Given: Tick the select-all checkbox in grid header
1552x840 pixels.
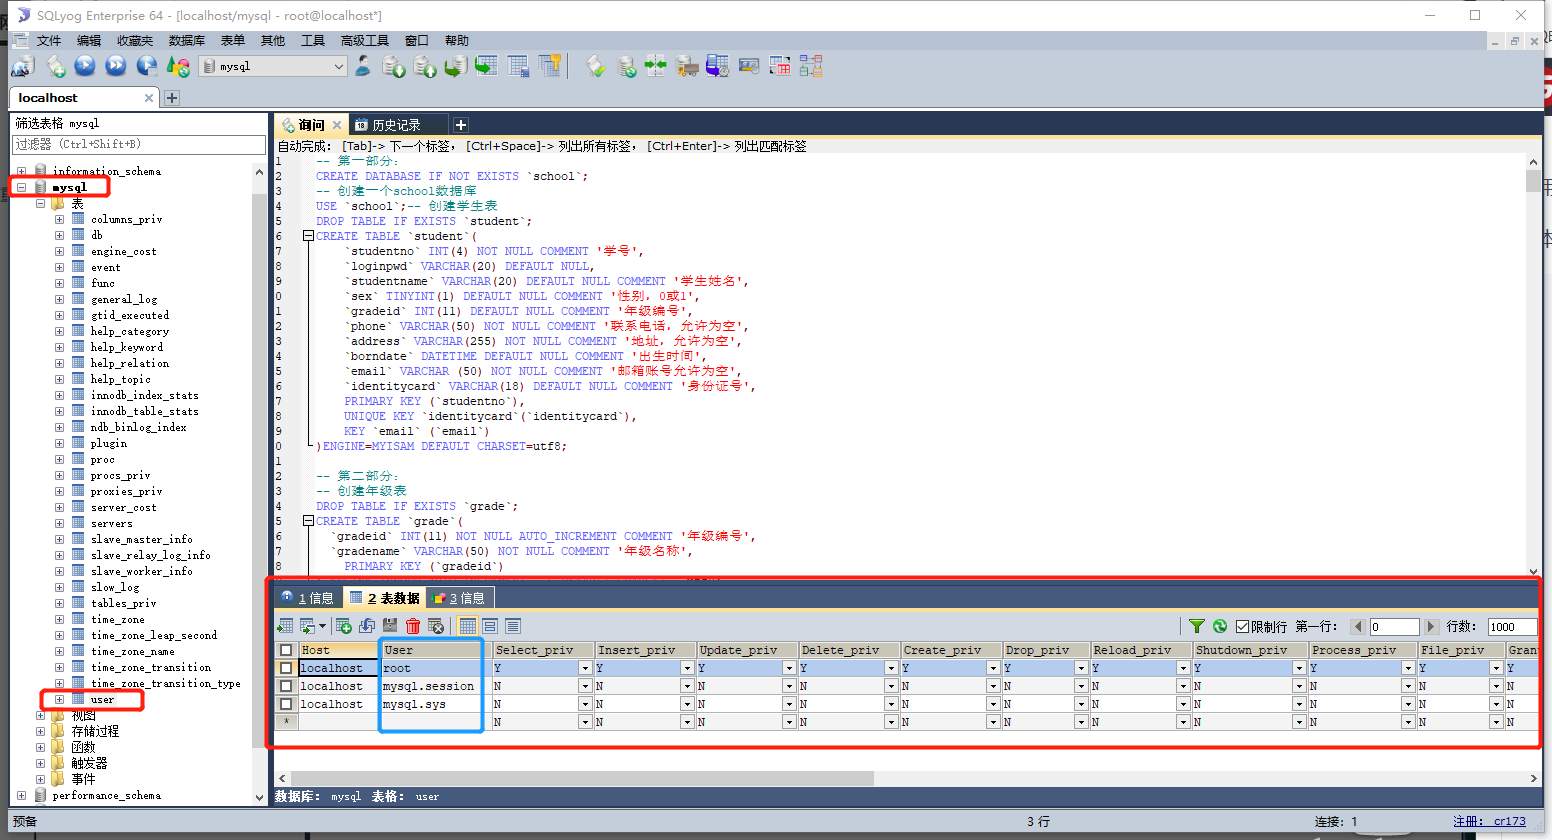Looking at the screenshot, I should (286, 650).
